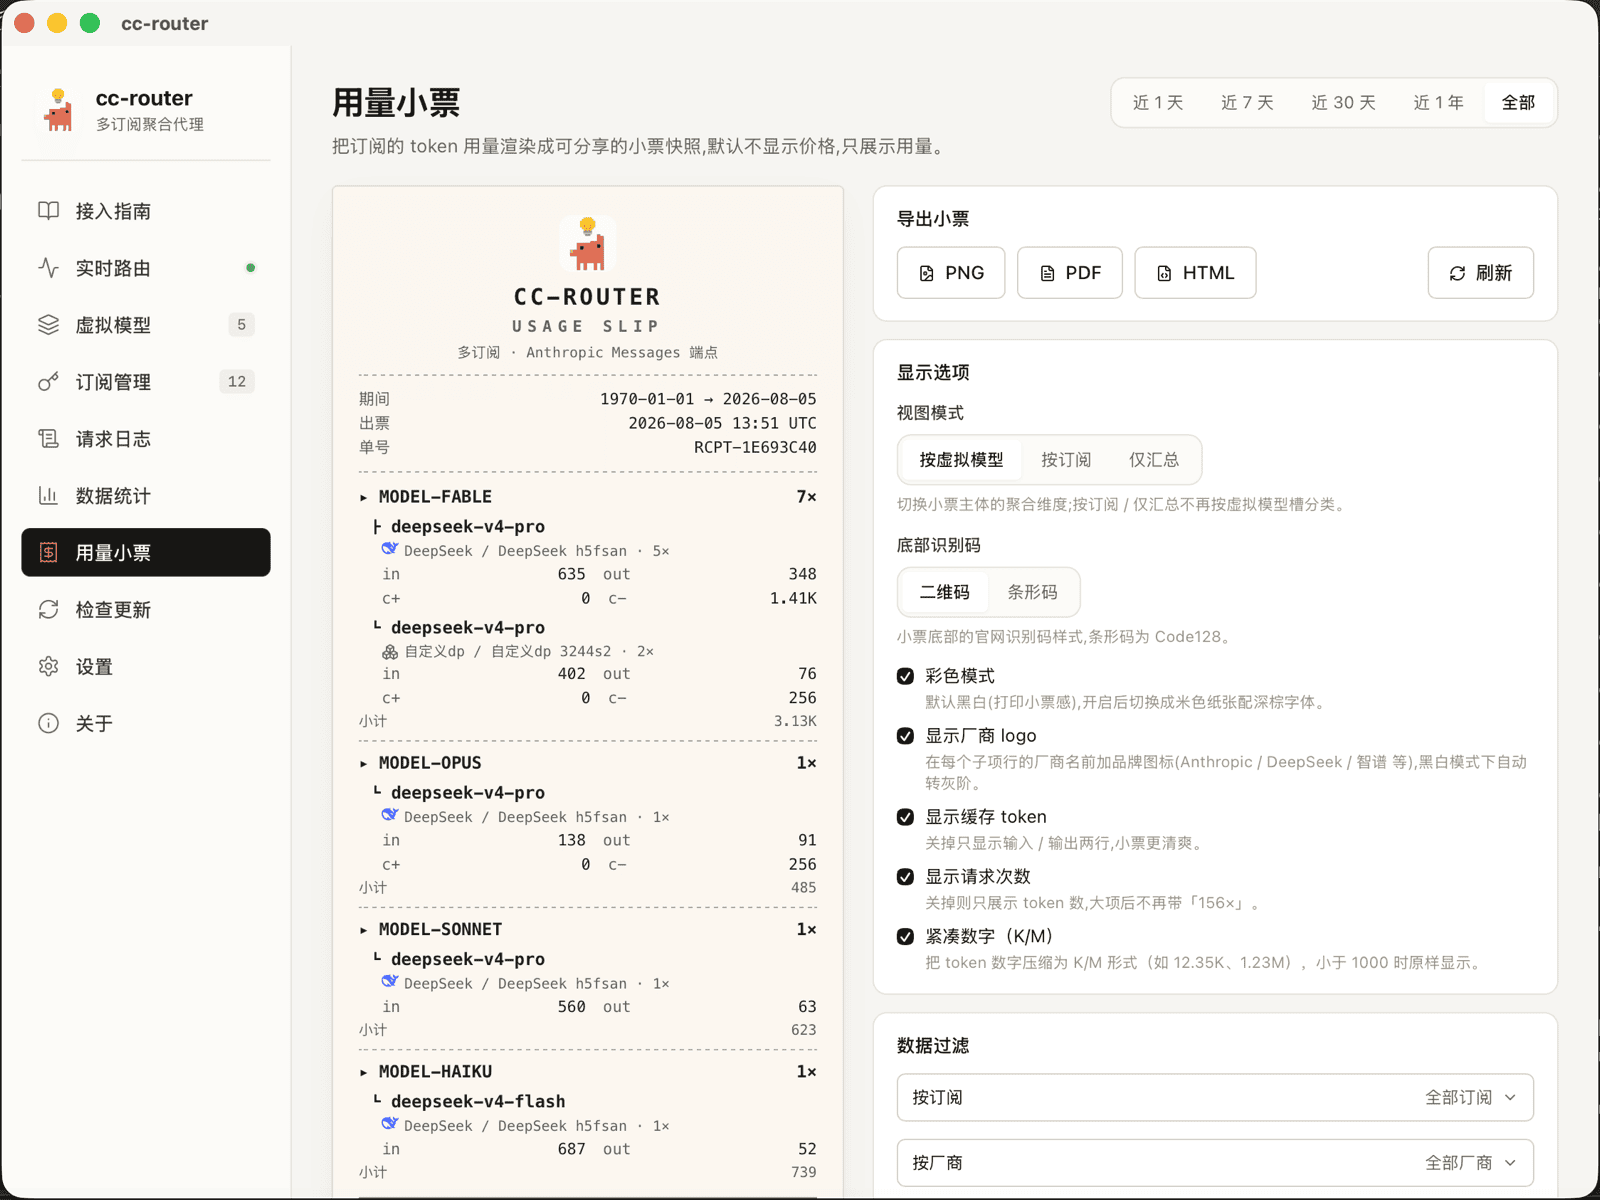Select 近 1 年 time range tab

point(1438,103)
